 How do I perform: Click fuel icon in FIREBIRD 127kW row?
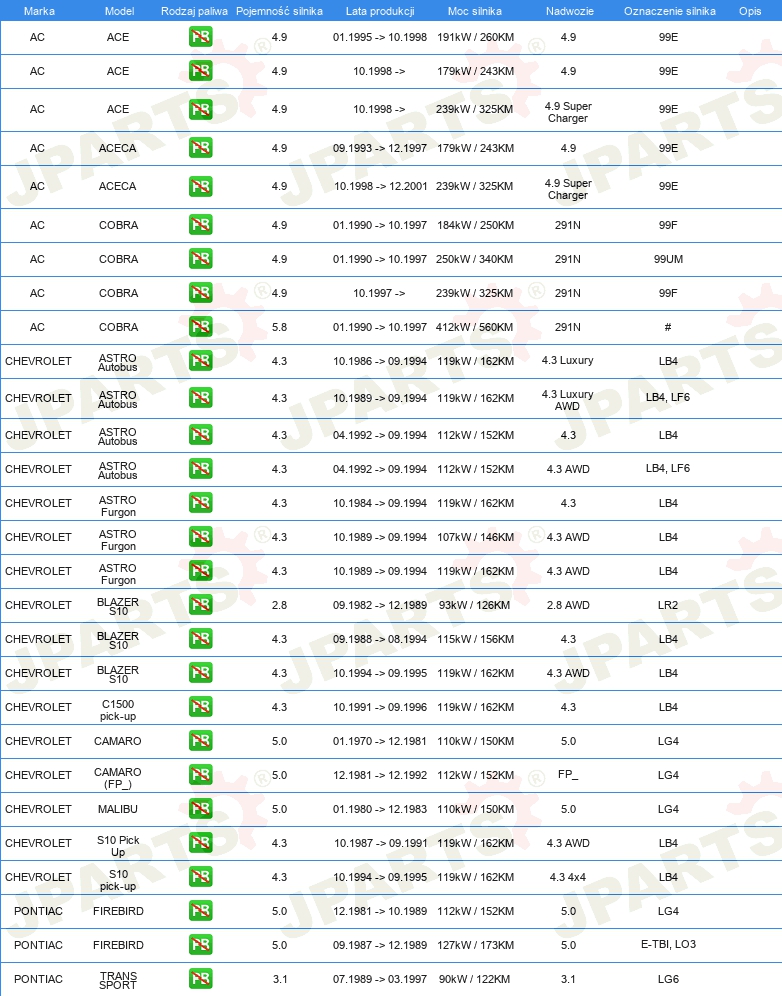click(x=200, y=945)
